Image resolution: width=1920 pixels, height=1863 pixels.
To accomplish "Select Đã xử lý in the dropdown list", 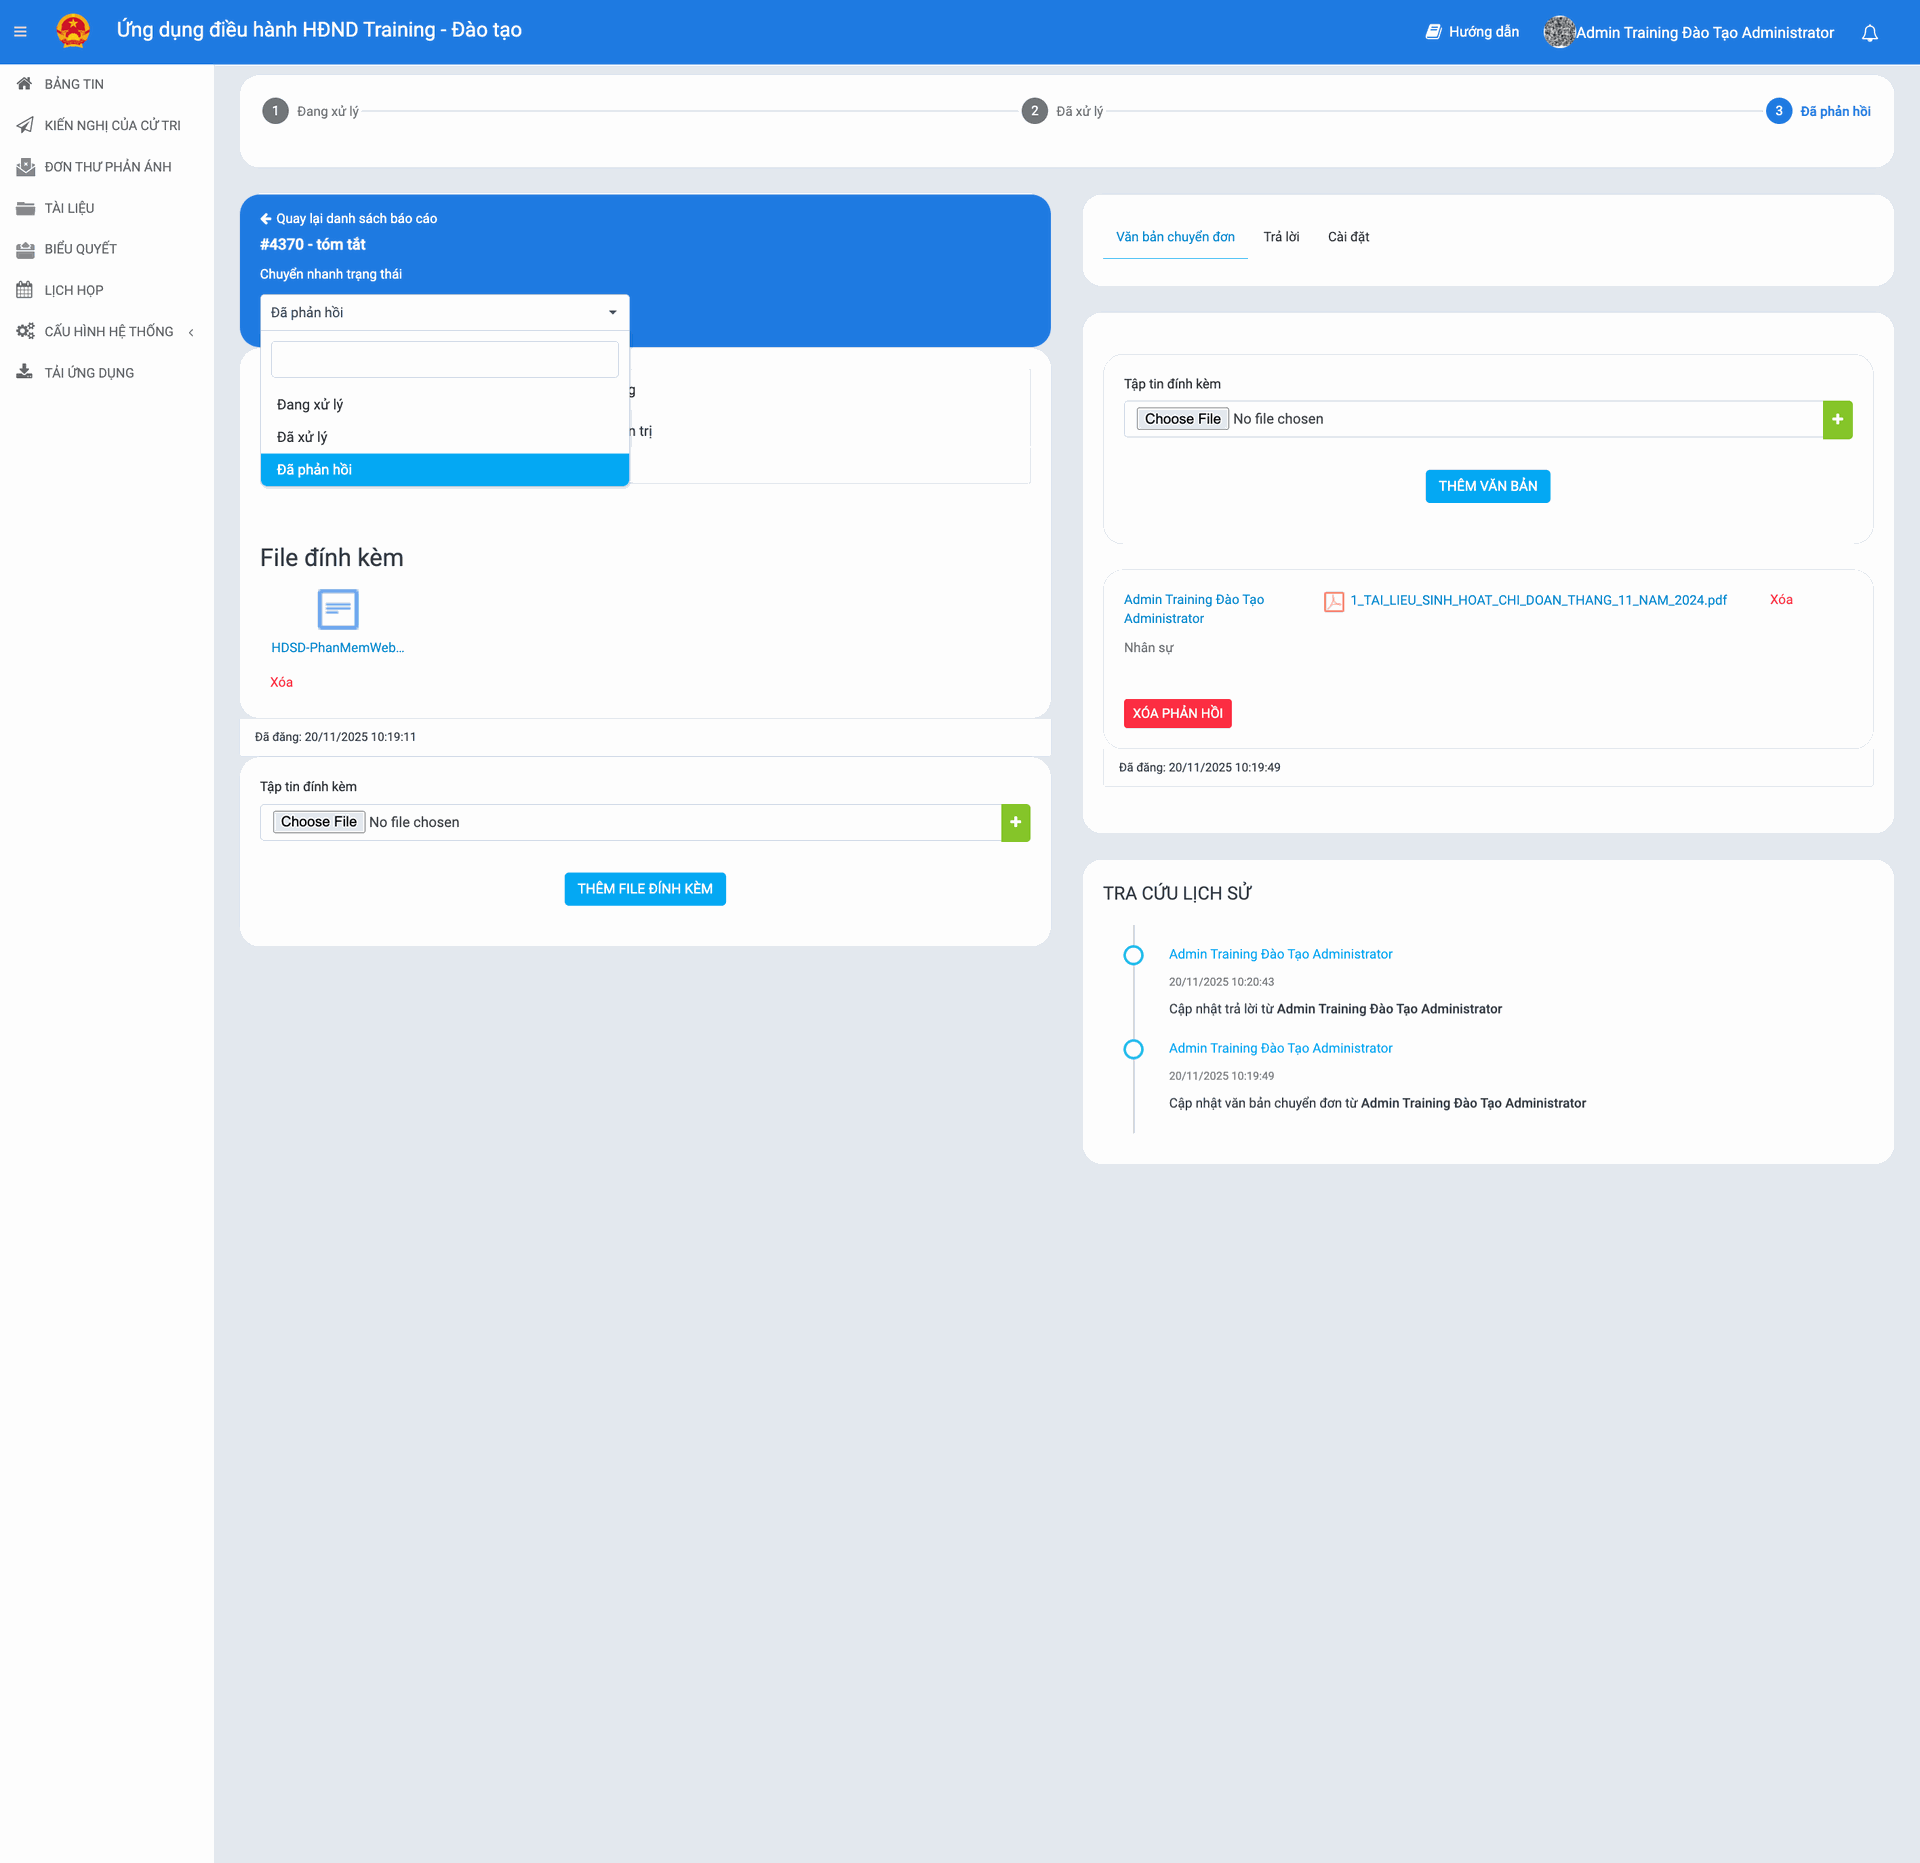I will [302, 437].
